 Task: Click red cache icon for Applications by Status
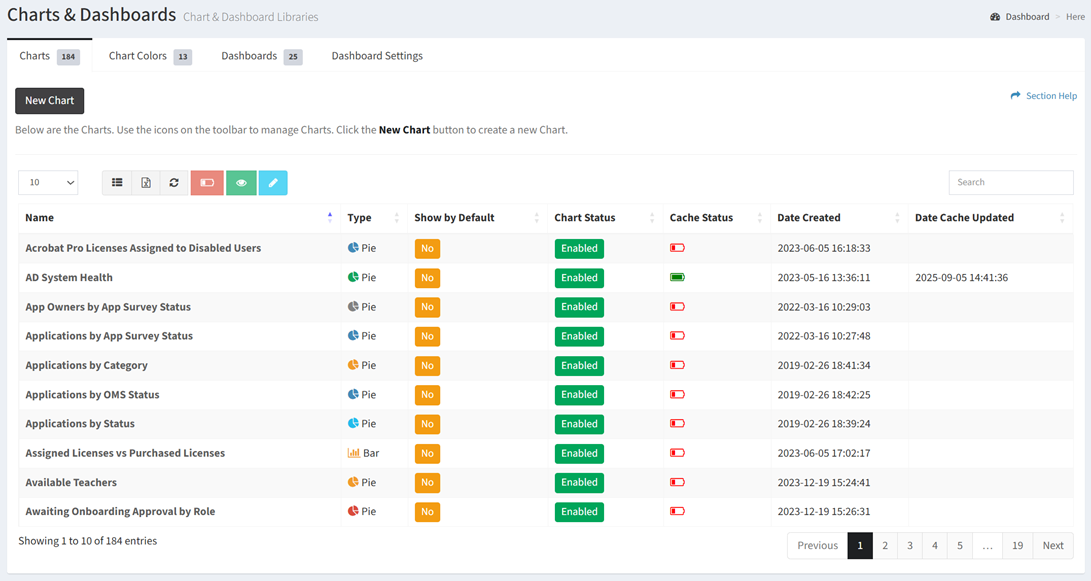coord(677,423)
